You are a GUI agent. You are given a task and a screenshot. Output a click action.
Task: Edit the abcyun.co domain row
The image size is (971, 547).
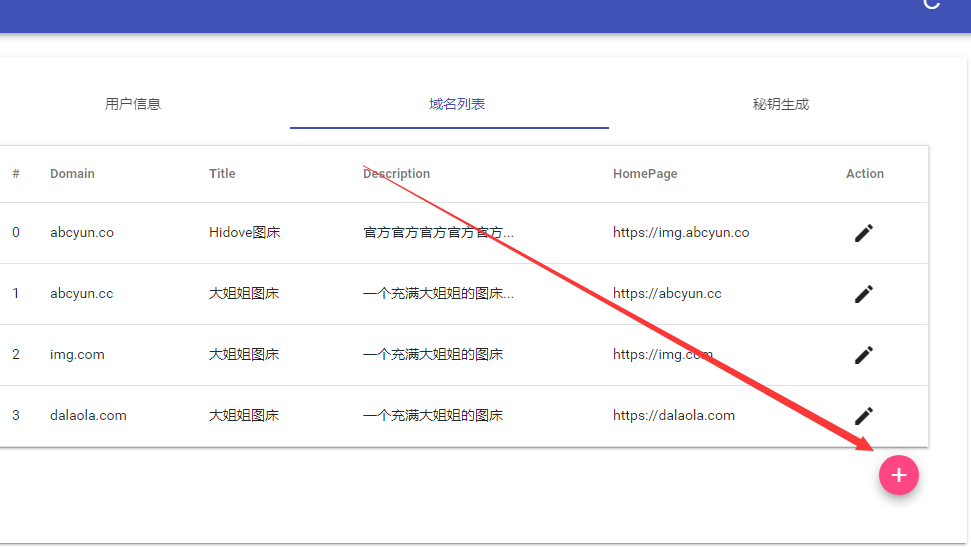click(864, 233)
